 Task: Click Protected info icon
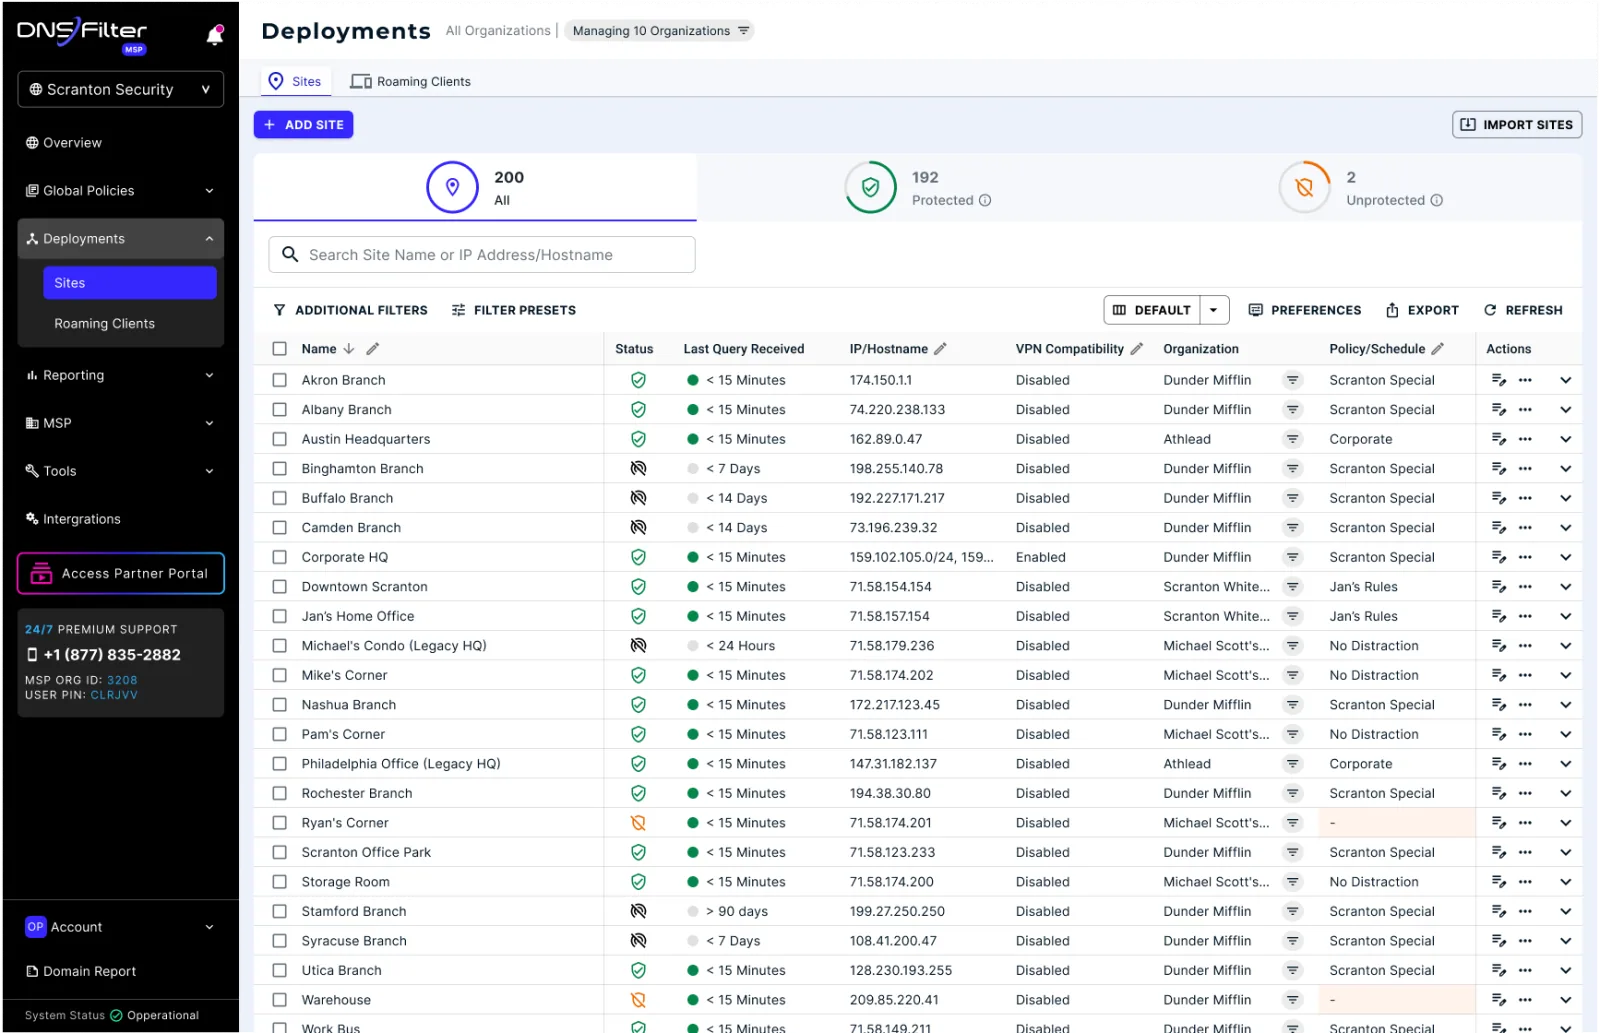(985, 200)
